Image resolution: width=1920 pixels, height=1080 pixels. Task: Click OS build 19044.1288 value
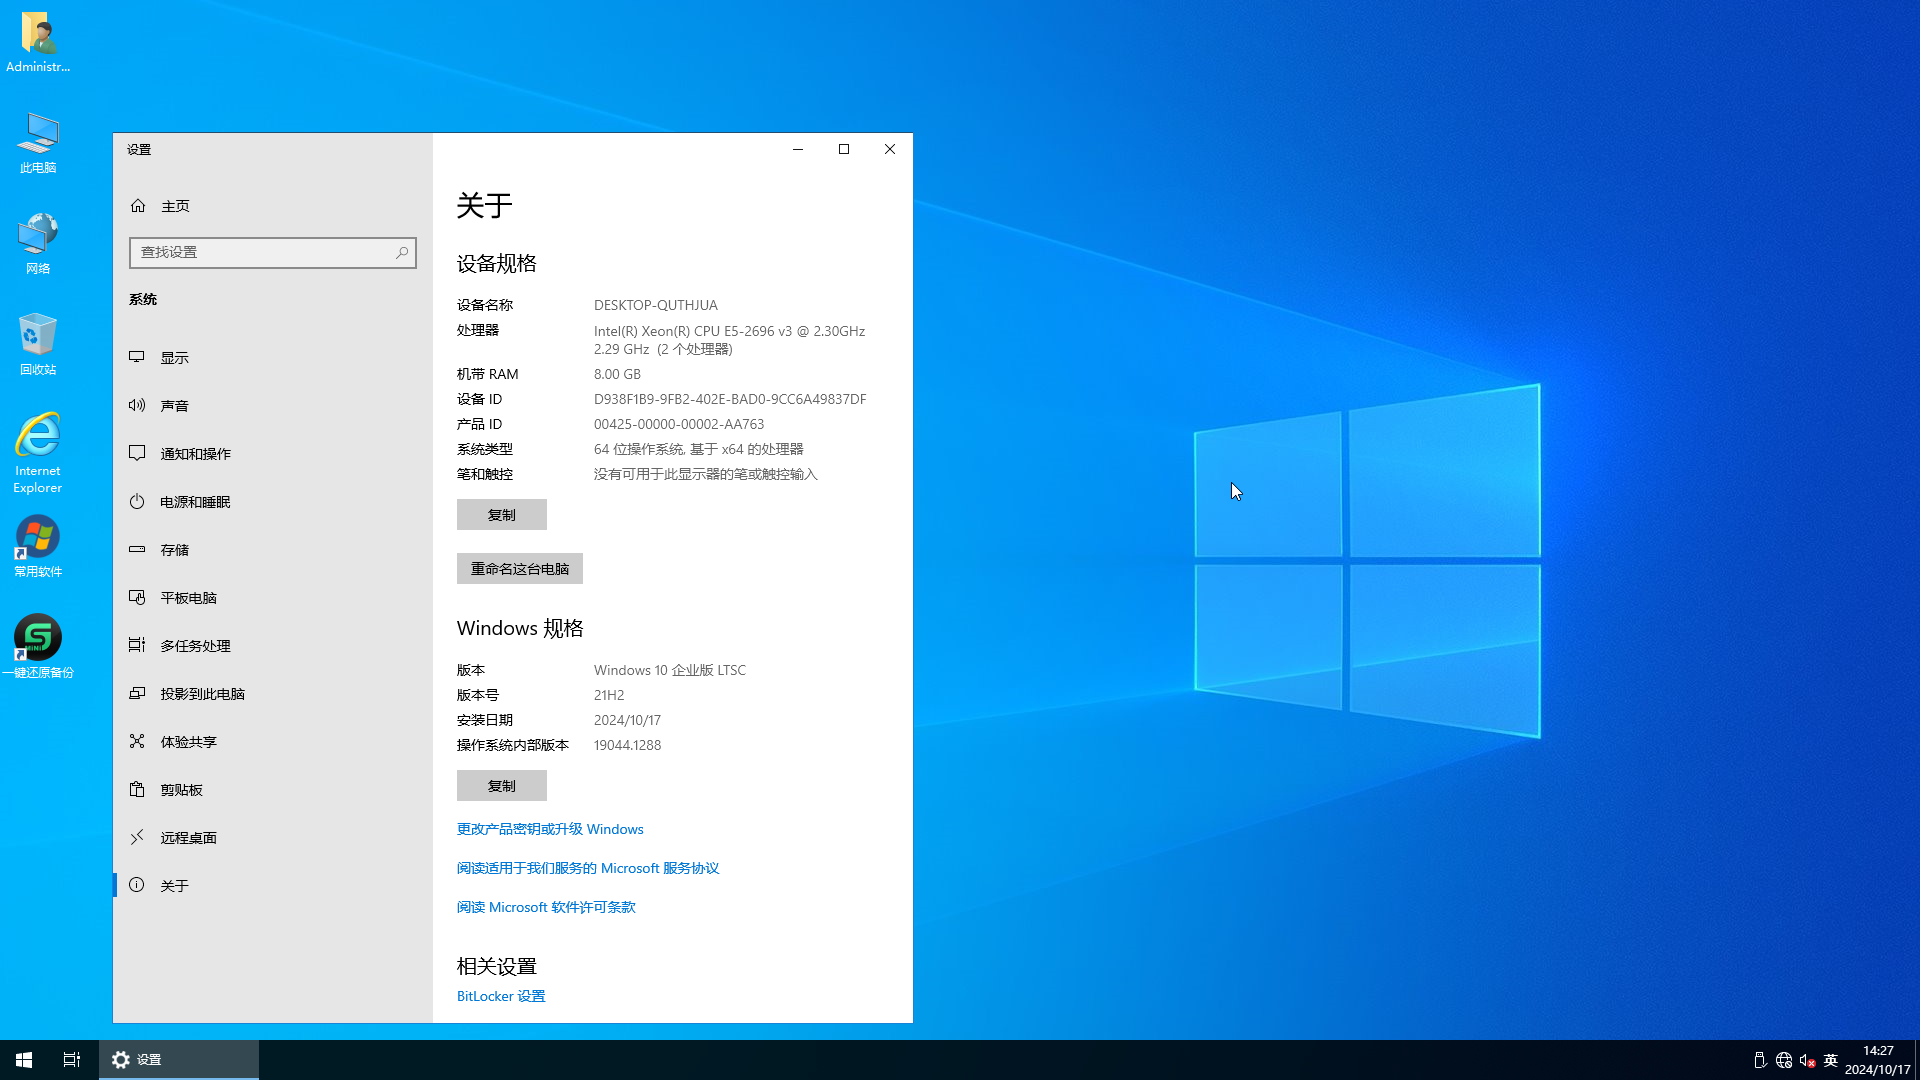[x=627, y=745]
